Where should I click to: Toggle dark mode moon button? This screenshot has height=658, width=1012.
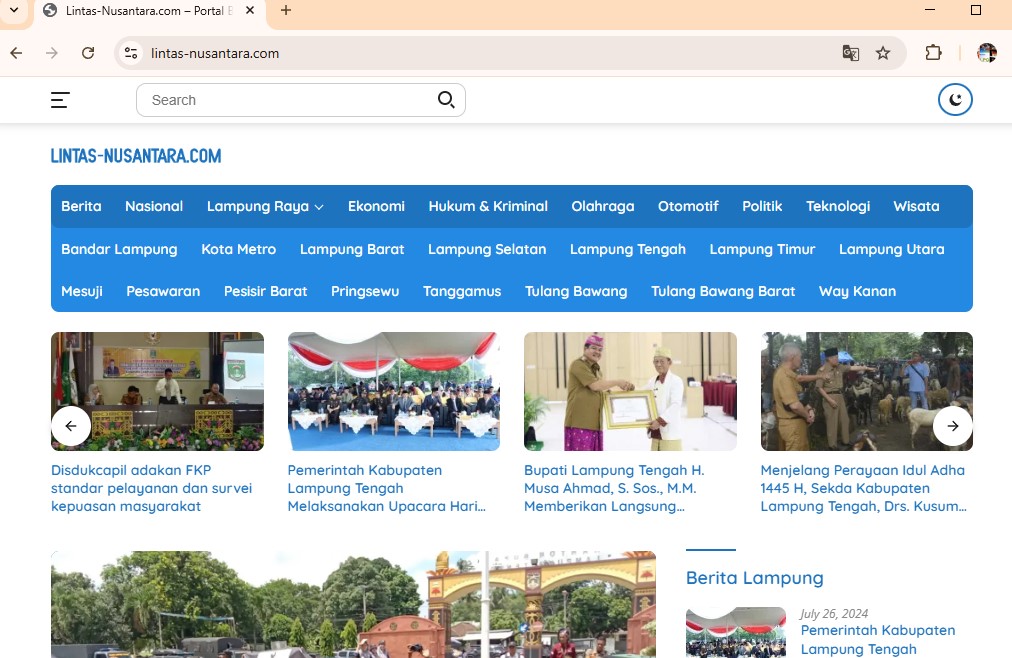[955, 99]
